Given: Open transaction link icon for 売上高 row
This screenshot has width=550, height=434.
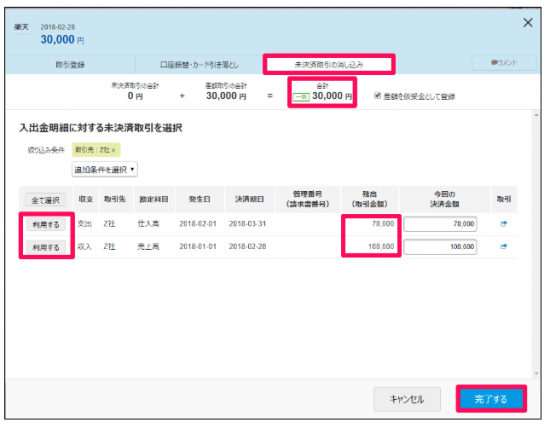Looking at the screenshot, I should pos(503,247).
